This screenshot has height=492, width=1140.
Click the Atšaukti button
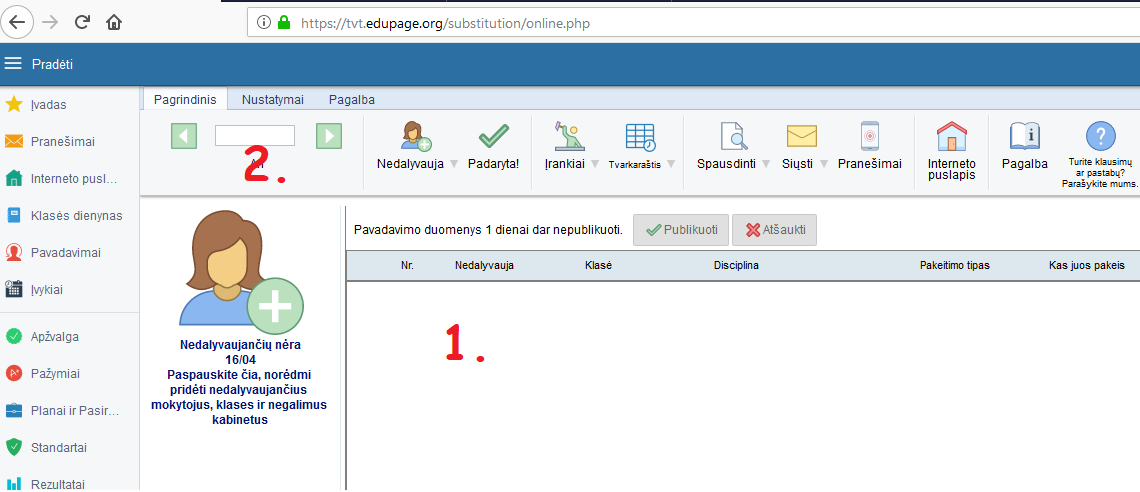[774, 230]
